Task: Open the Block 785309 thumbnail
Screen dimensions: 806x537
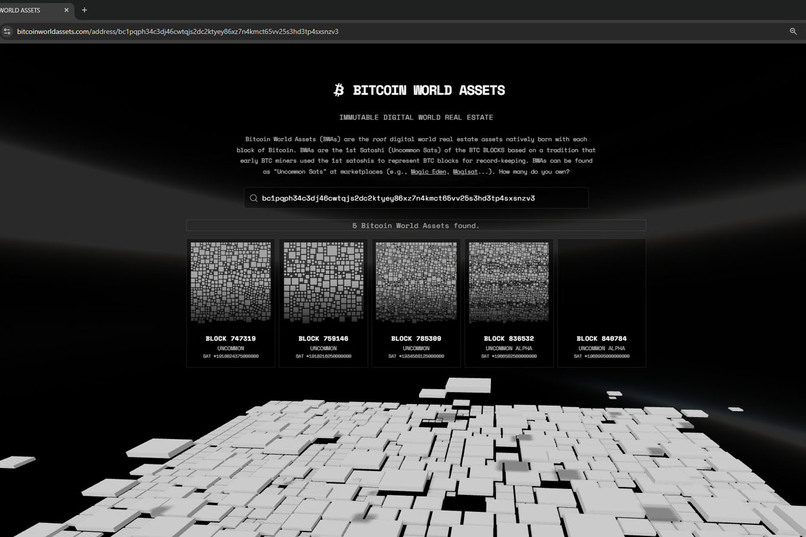Action: [416, 282]
